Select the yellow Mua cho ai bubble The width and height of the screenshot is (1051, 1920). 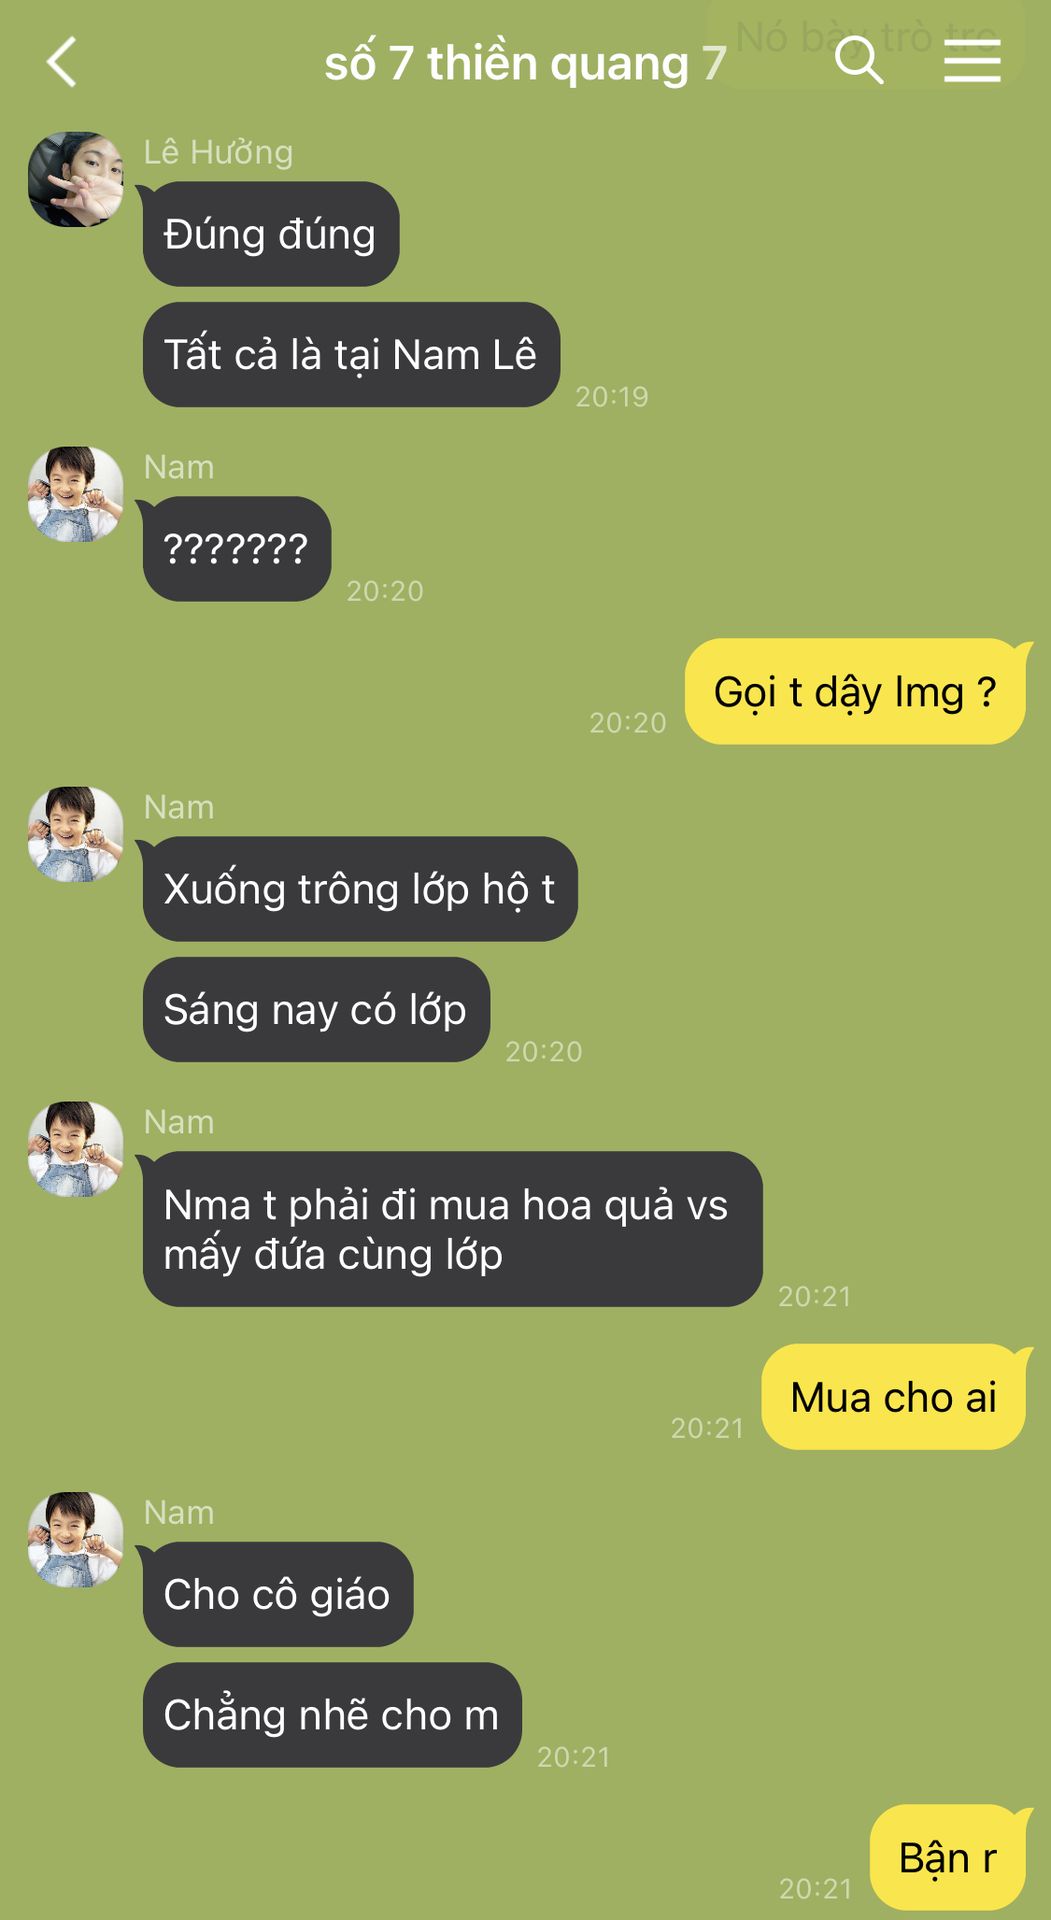pos(894,1397)
